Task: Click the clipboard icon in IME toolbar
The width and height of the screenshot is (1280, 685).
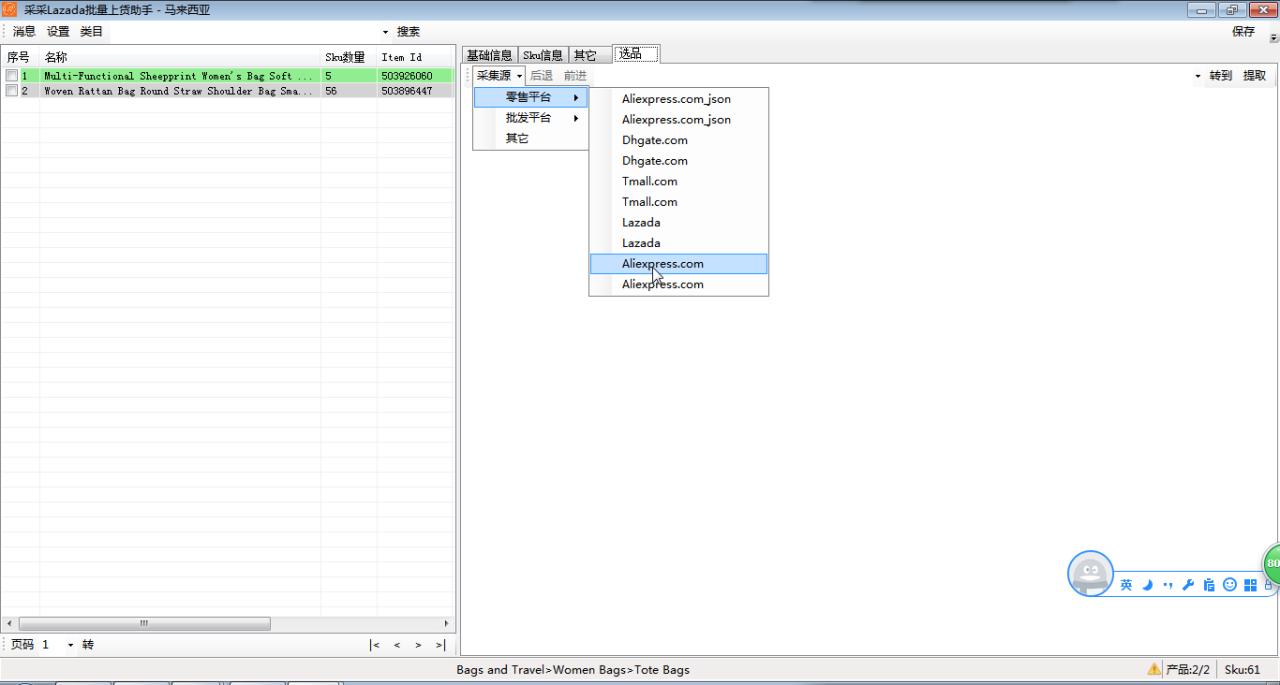Action: tap(1209, 585)
